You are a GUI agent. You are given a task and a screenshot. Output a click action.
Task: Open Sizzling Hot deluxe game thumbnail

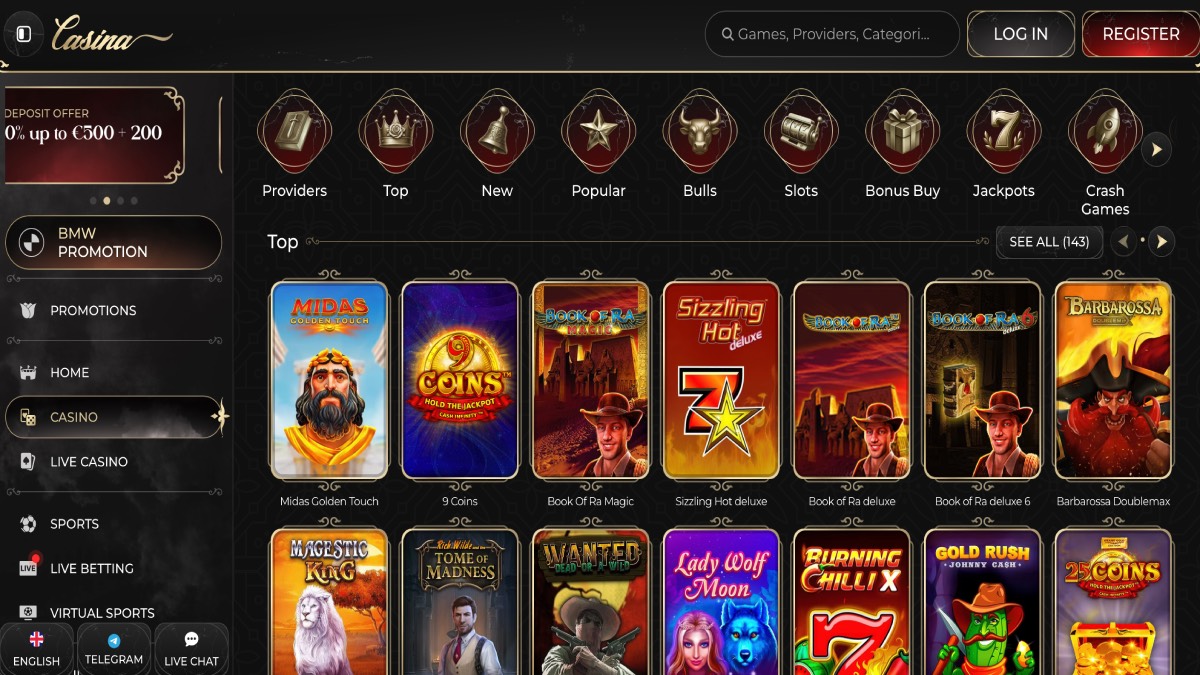pyautogui.click(x=721, y=380)
